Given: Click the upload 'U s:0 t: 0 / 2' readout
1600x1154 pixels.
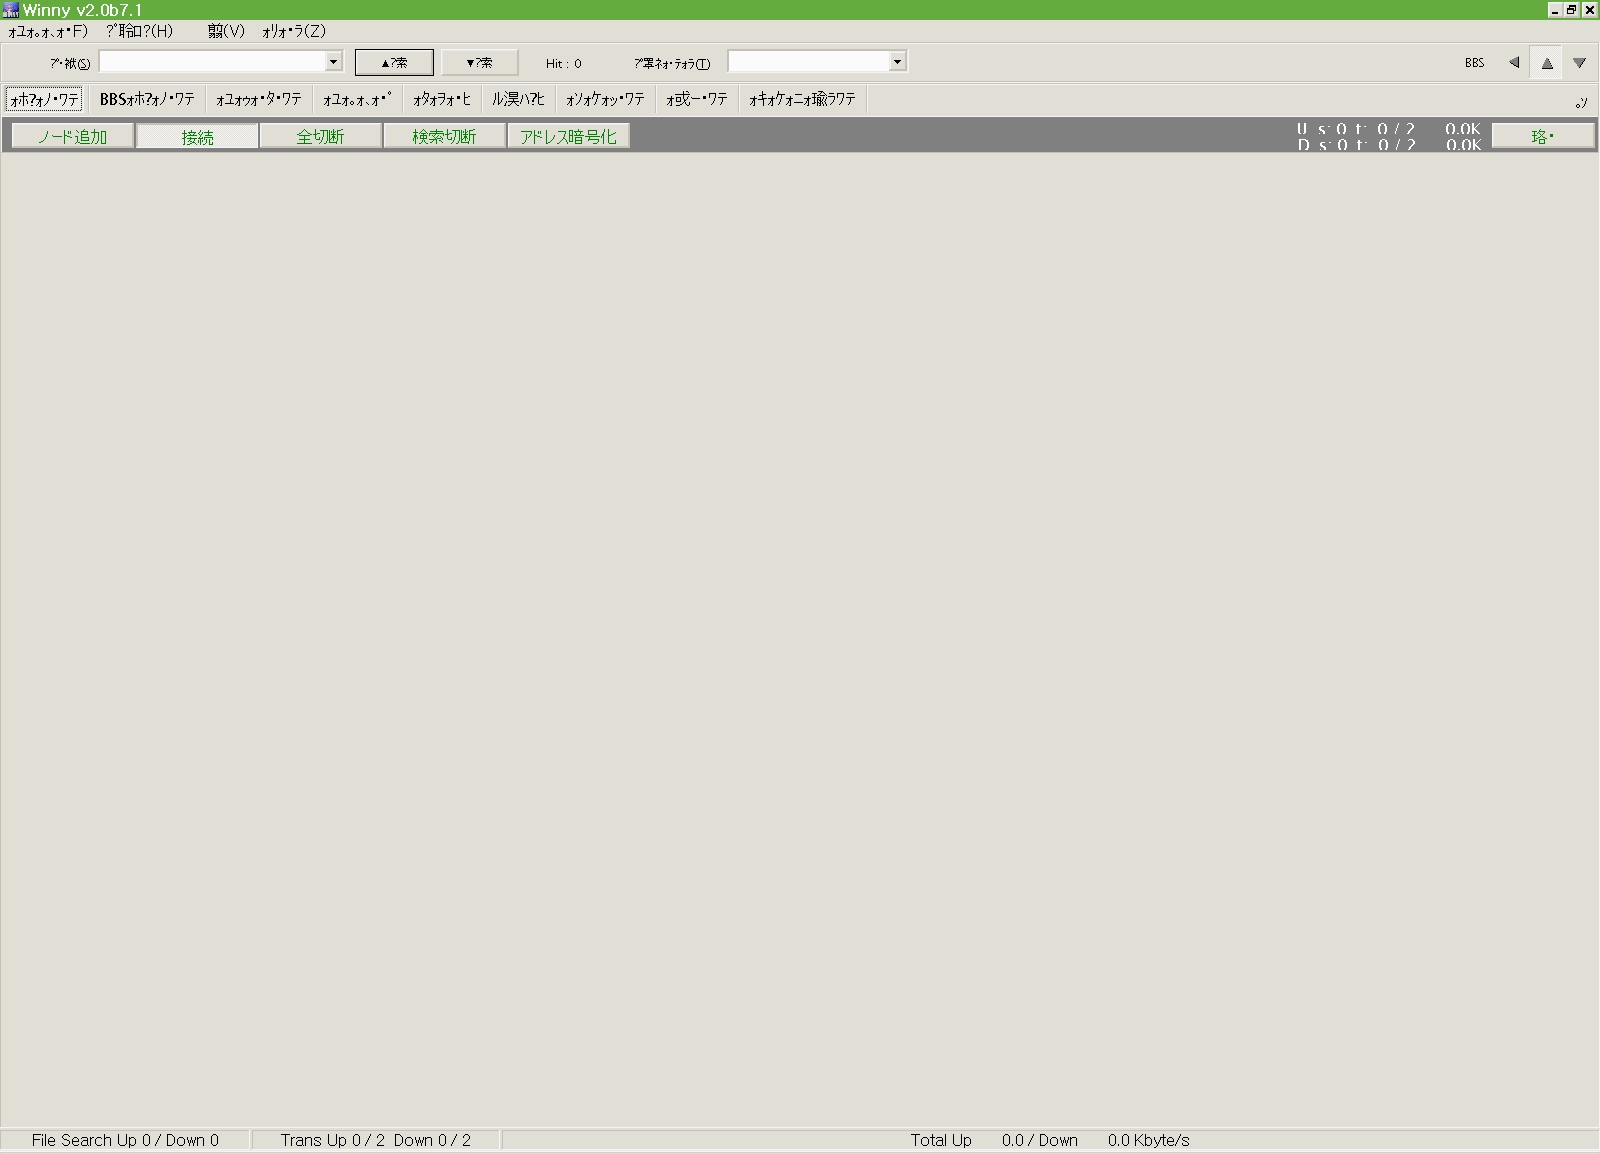Looking at the screenshot, I should [1356, 128].
